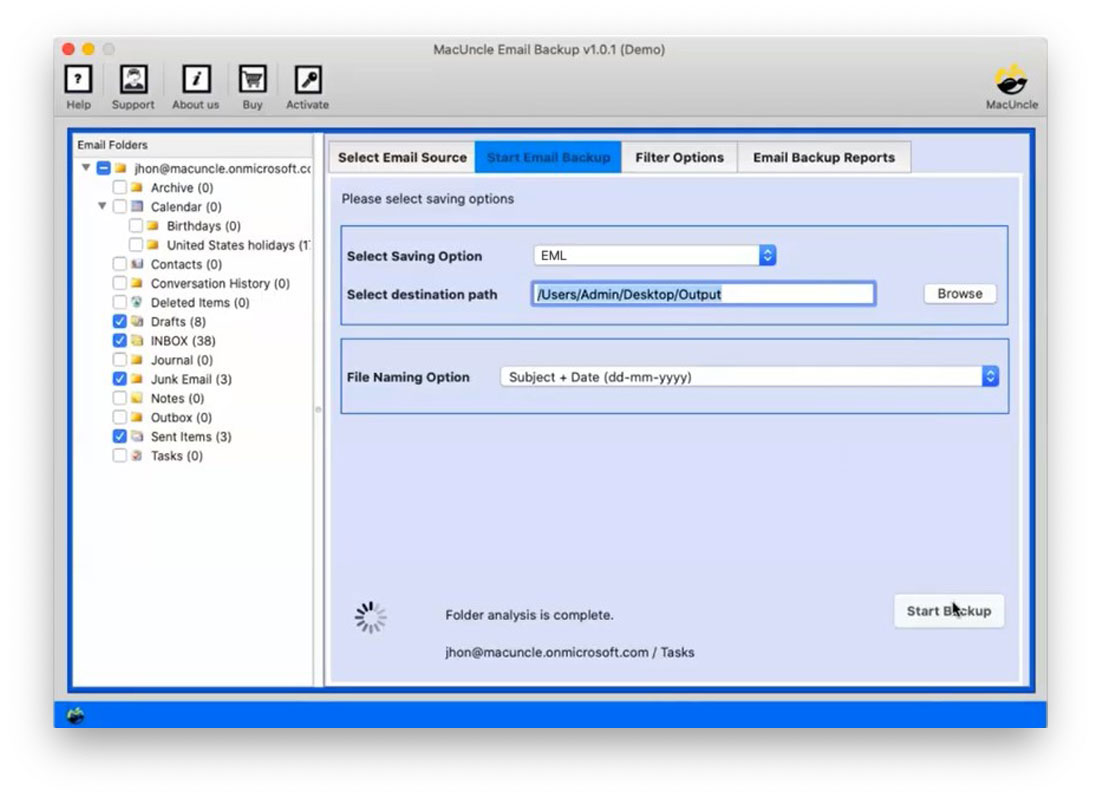
Task: Tick the Deleted Items (0) checkbox
Action: [x=120, y=302]
